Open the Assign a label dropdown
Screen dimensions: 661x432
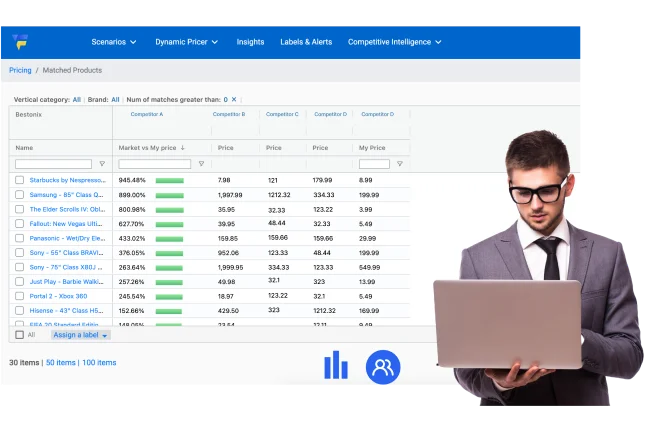click(x=81, y=335)
